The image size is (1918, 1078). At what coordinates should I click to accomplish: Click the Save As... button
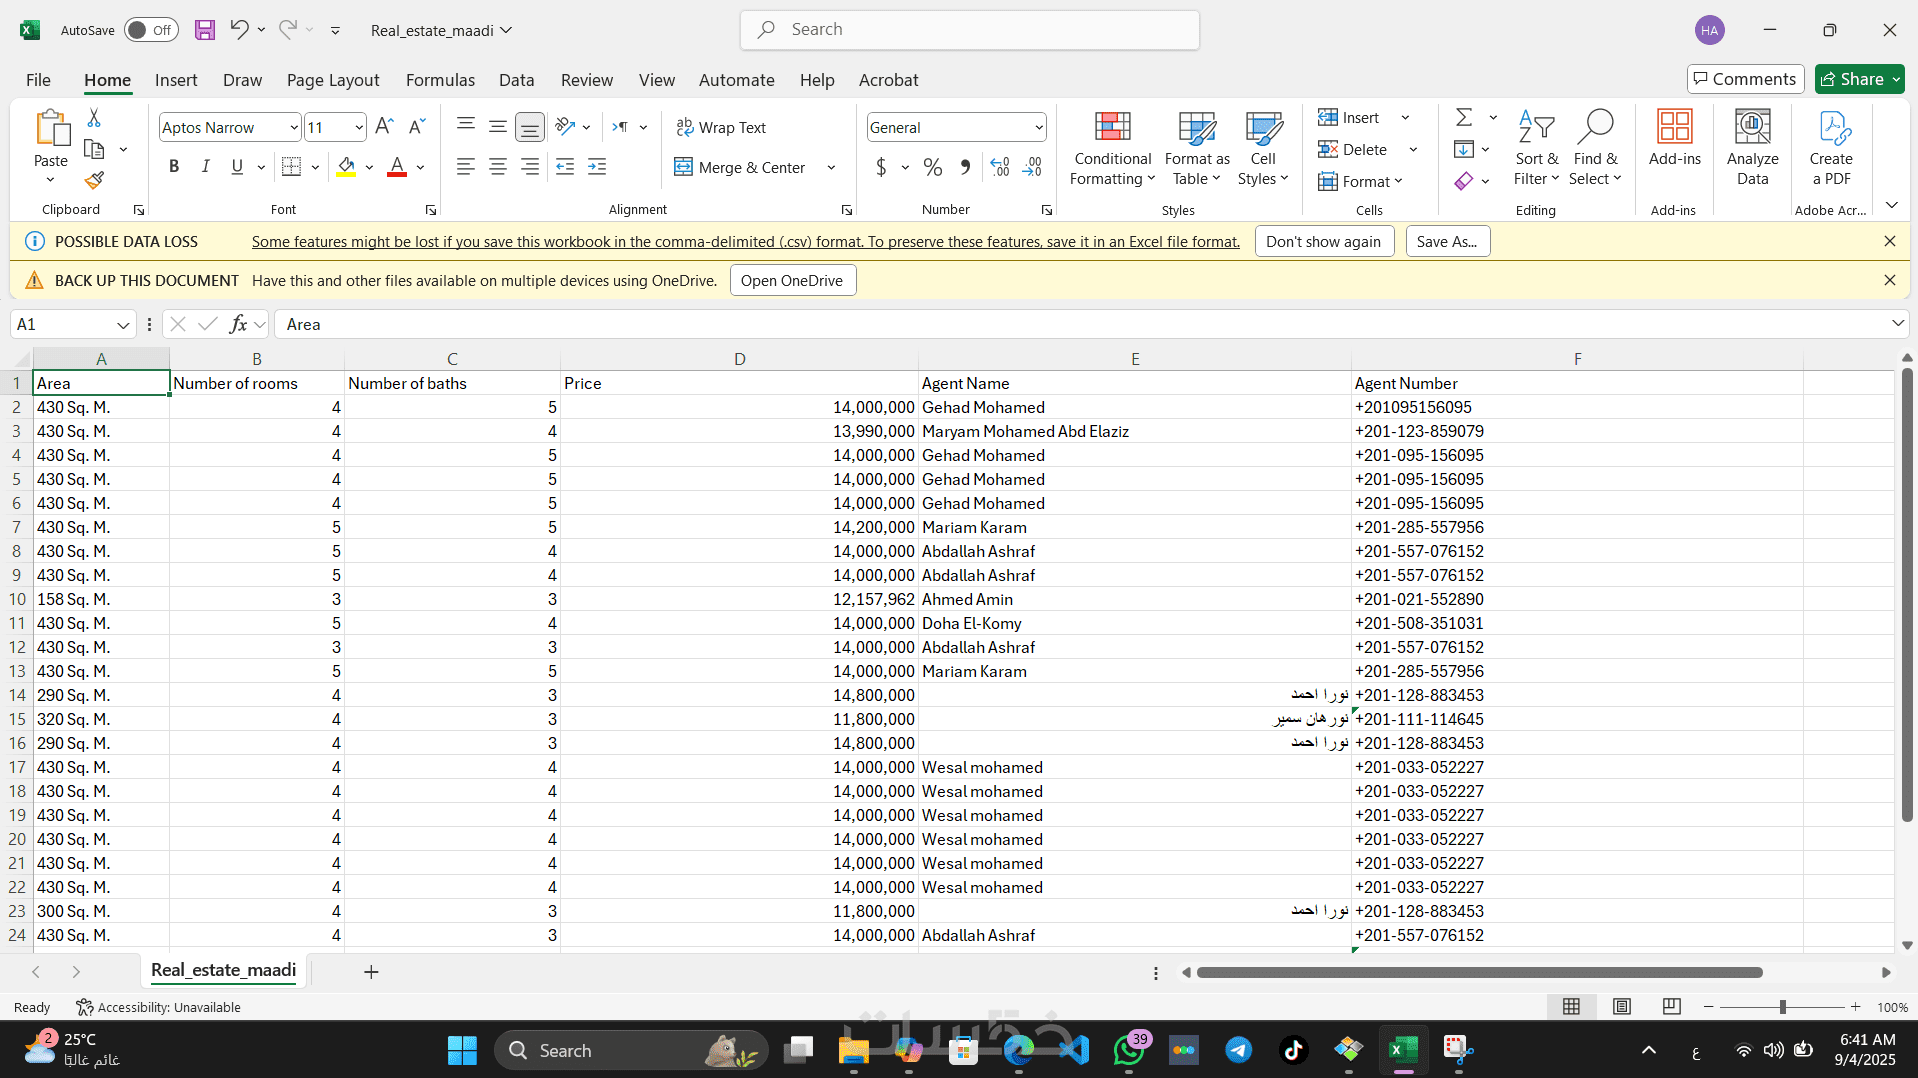pyautogui.click(x=1447, y=241)
